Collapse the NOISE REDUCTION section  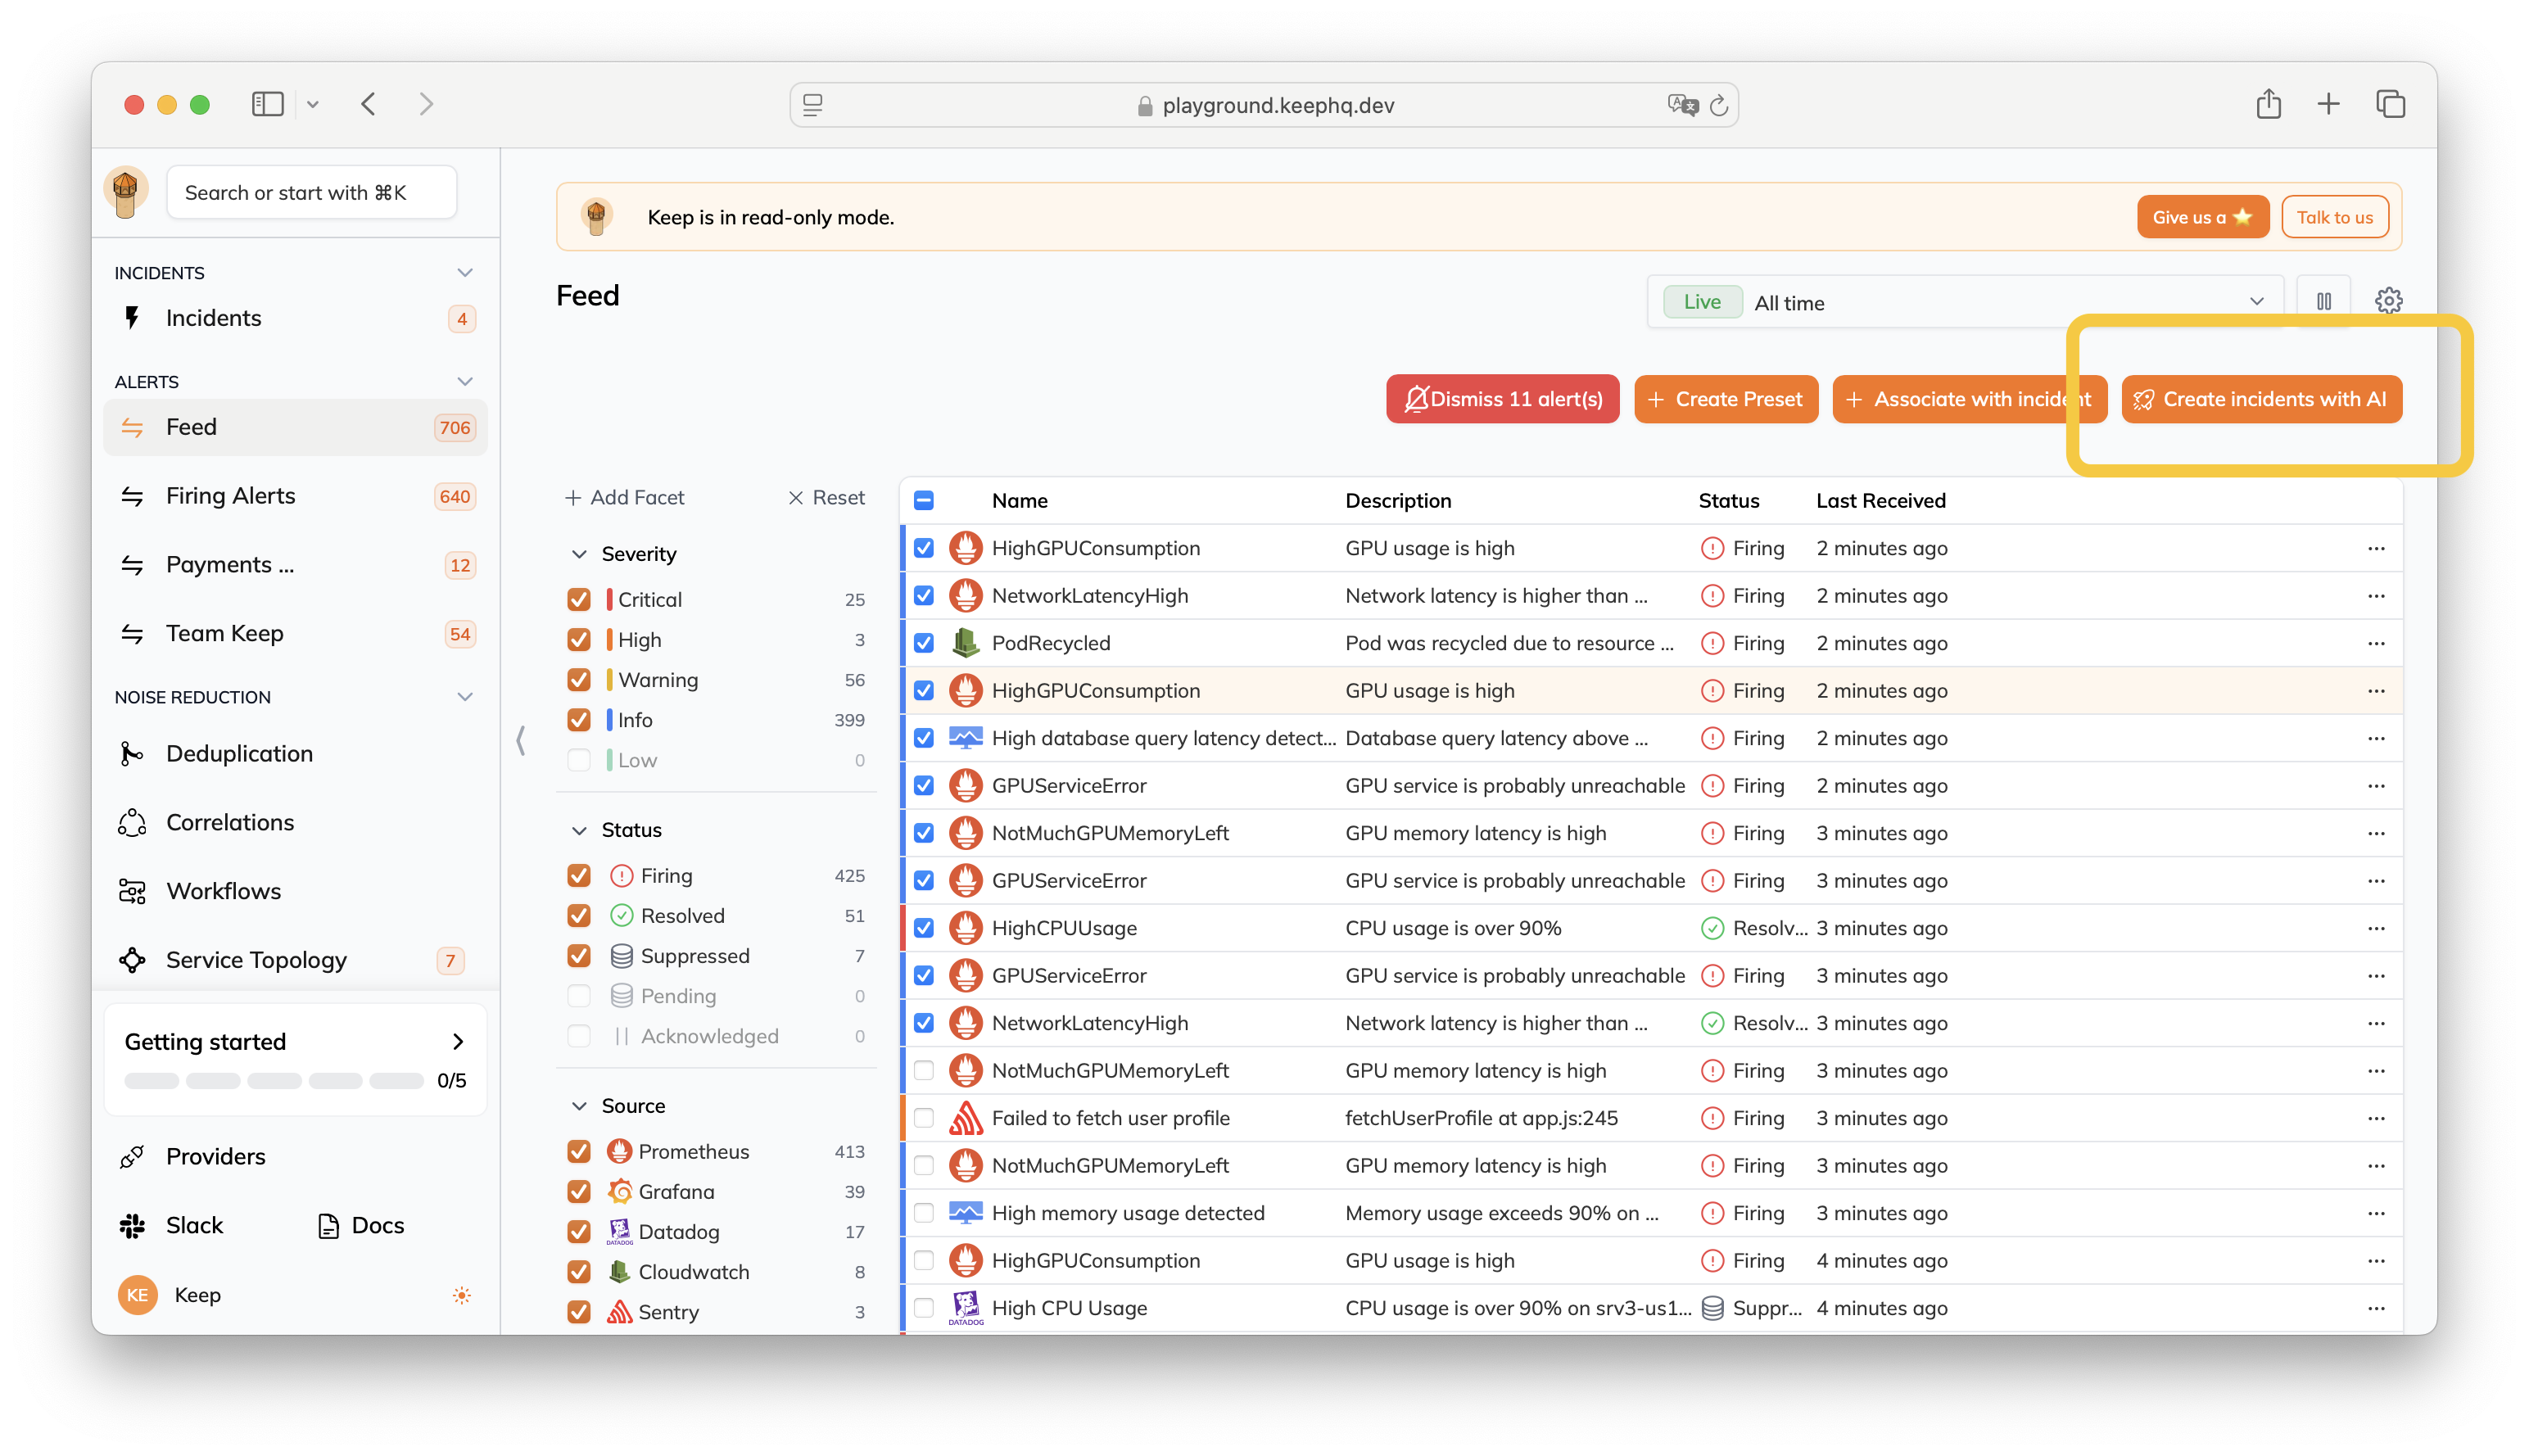tap(464, 697)
